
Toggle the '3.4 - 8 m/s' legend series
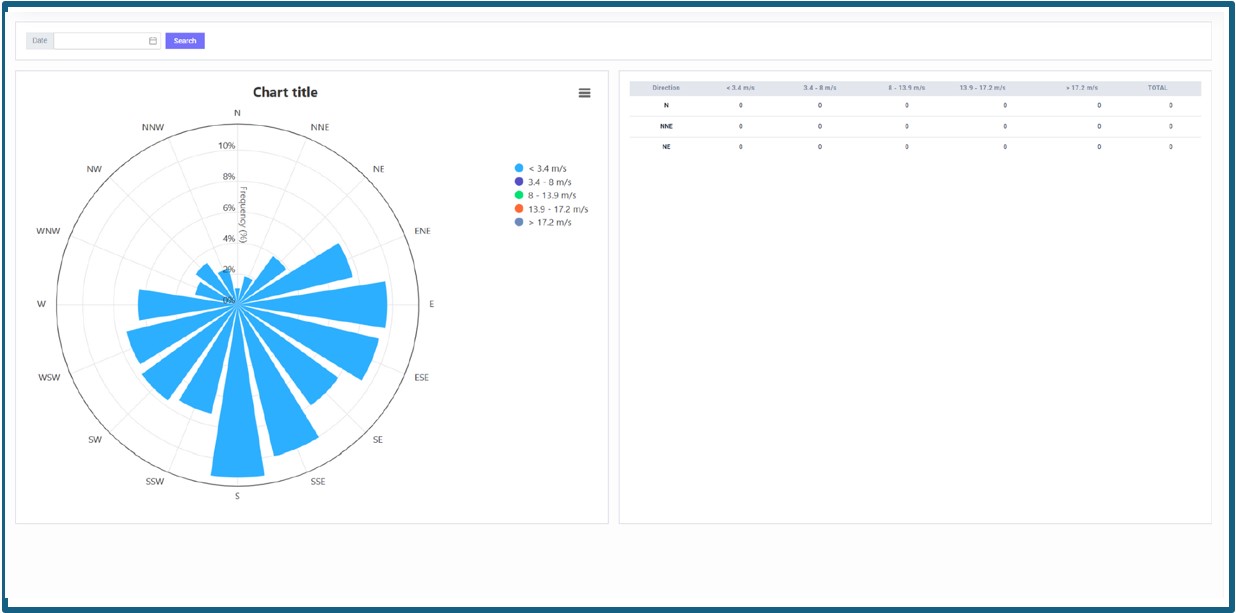point(549,182)
